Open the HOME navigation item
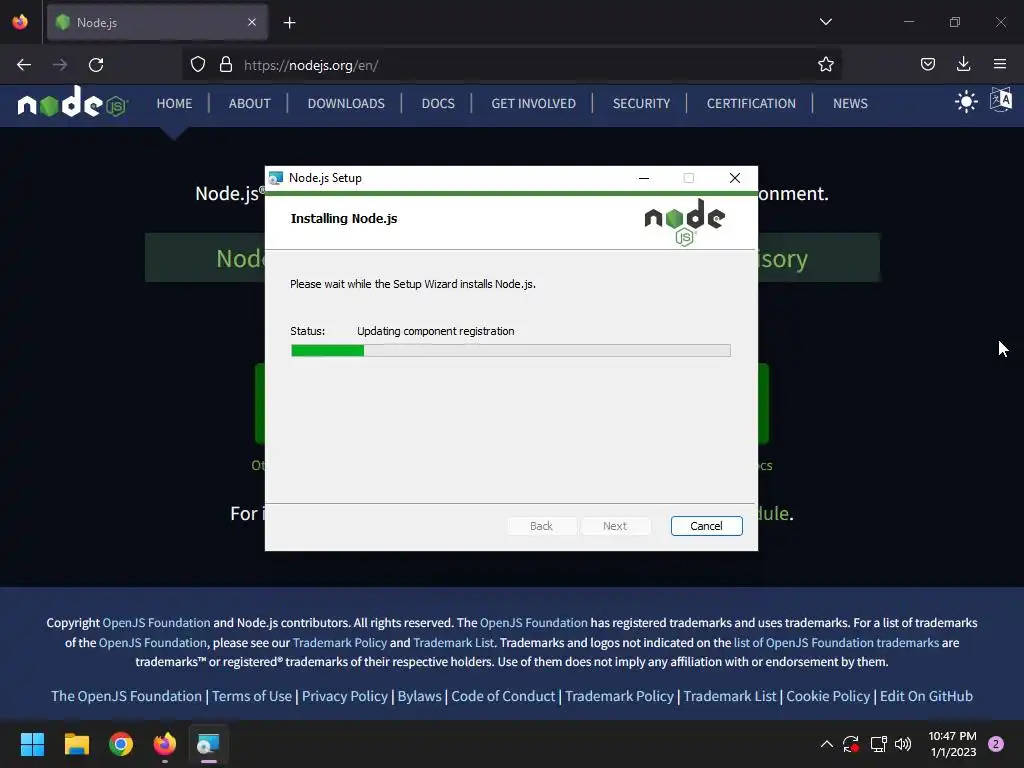The width and height of the screenshot is (1024, 768). point(174,103)
